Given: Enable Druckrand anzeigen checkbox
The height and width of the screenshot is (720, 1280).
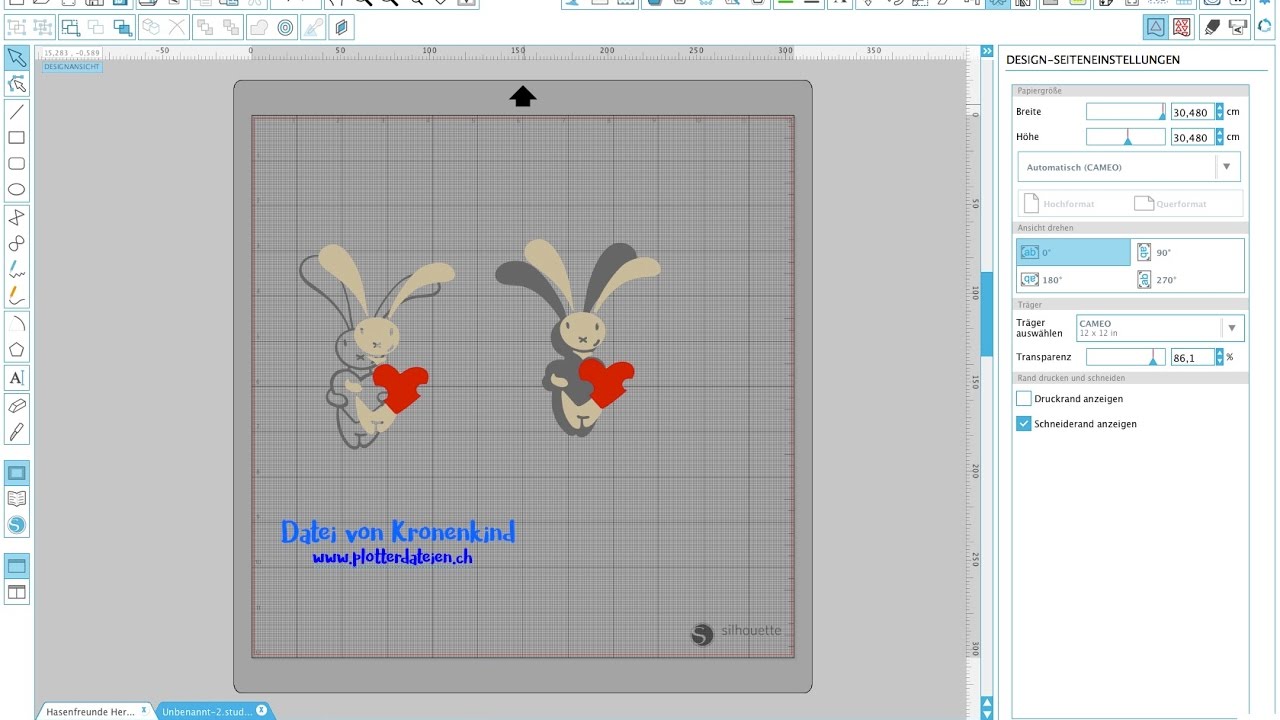Looking at the screenshot, I should point(1024,398).
